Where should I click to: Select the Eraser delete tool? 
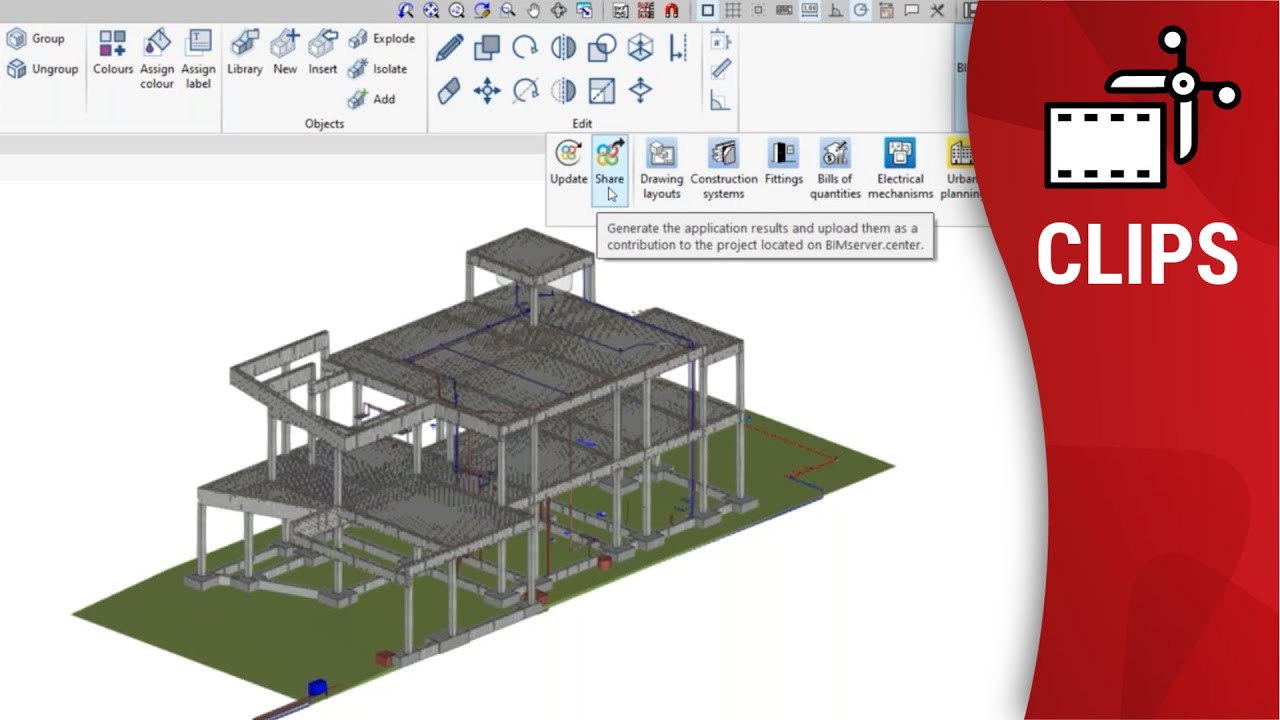(451, 90)
